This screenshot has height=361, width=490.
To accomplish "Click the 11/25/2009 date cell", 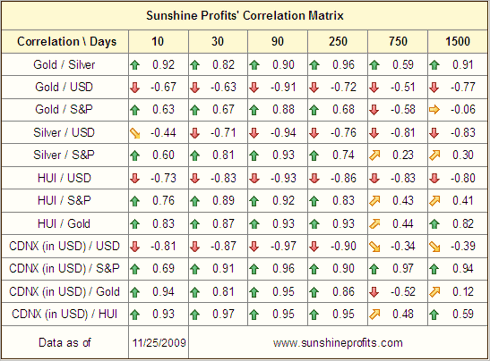I will [159, 343].
